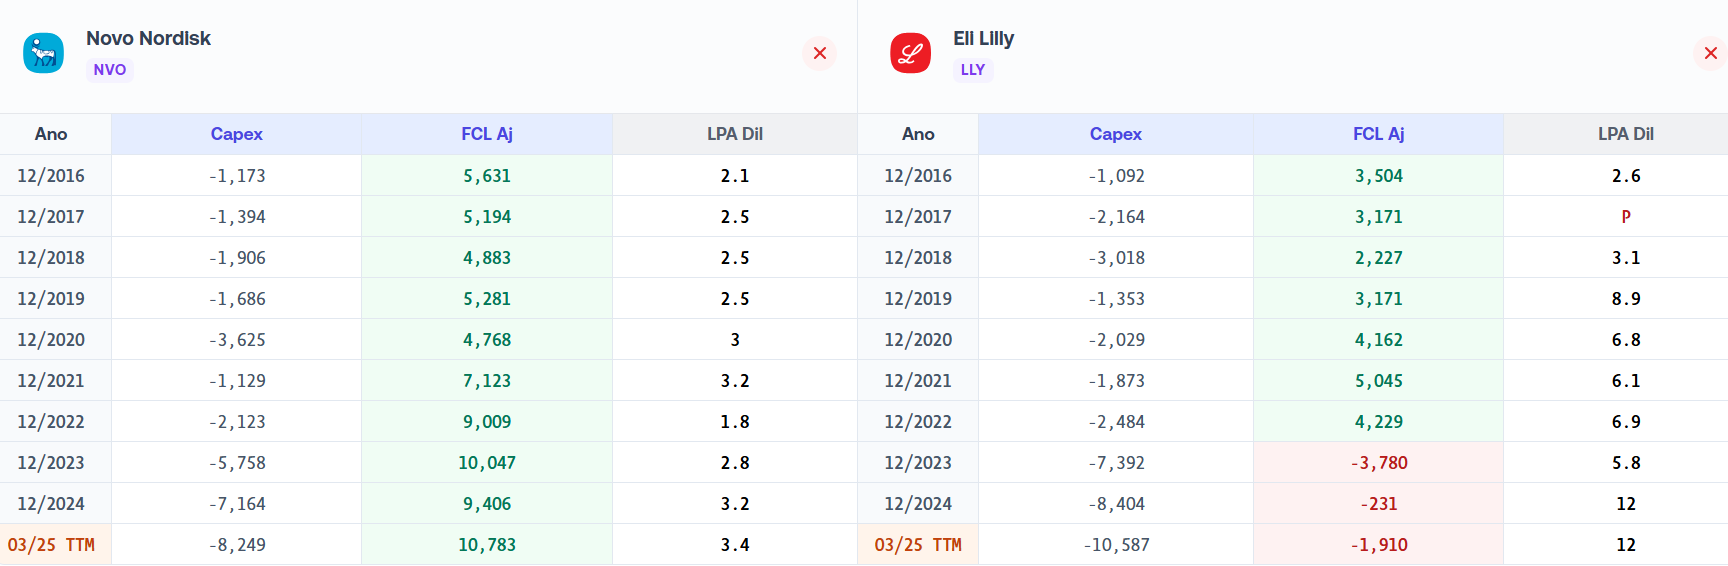Screen dimensions: 1728x566
Task: Click Ano header in Eli Lilly table
Action: click(x=918, y=134)
